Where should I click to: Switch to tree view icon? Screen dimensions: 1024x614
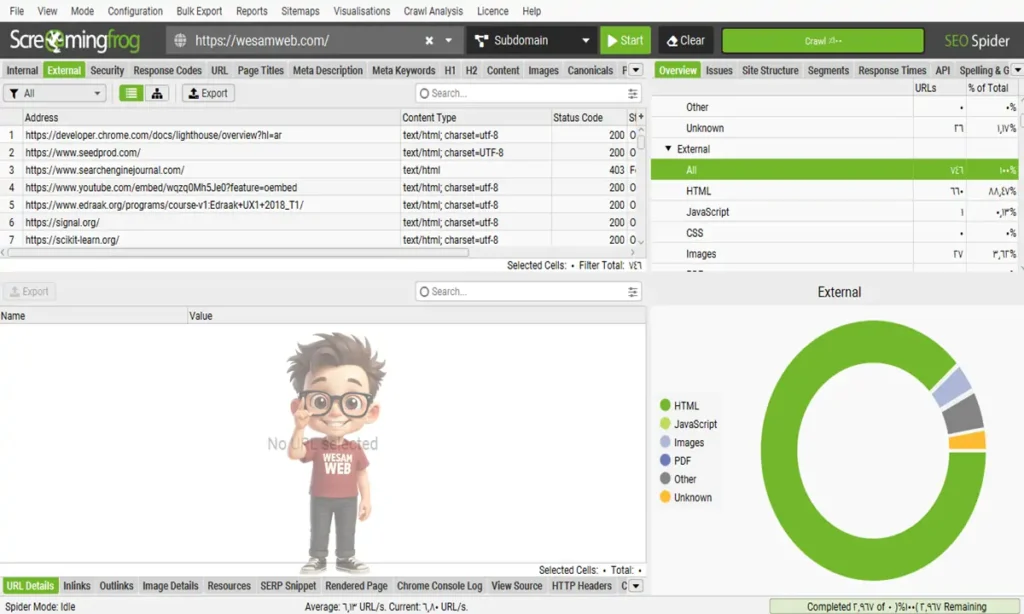click(156, 93)
